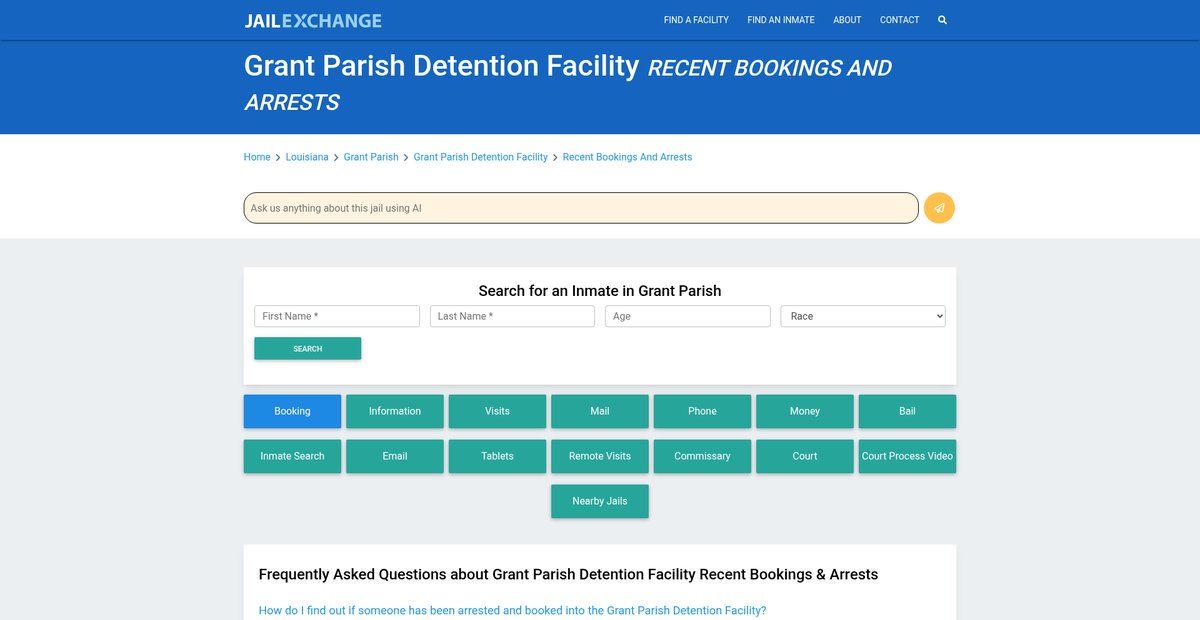Open the Nearby Jails button
The height and width of the screenshot is (620, 1200).
point(600,501)
